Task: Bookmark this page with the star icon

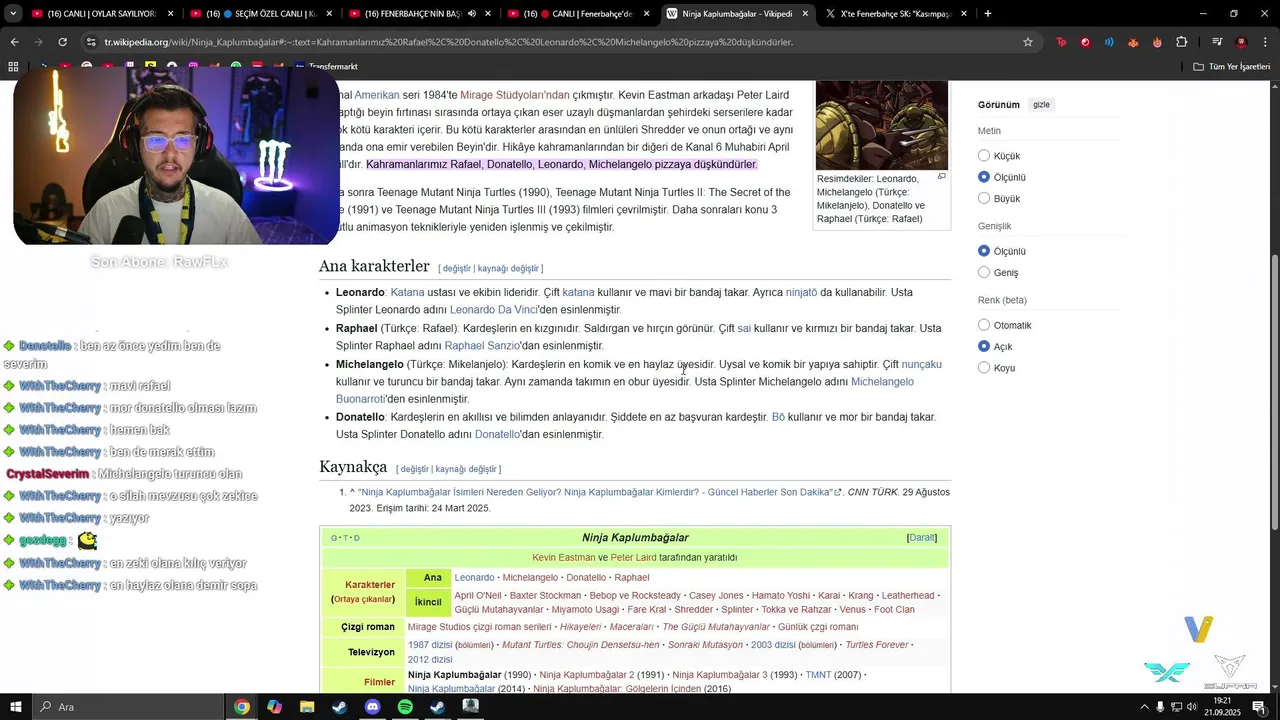Action: point(1028,42)
